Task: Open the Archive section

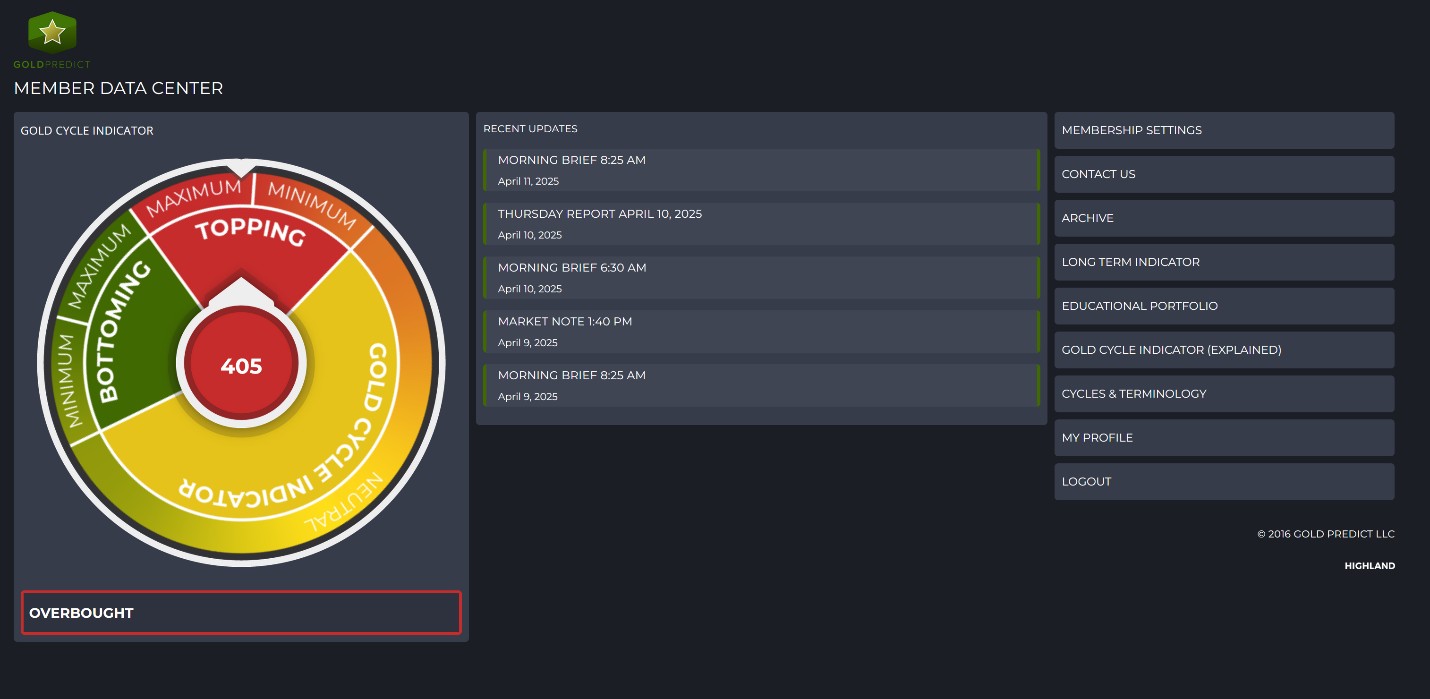Action: [1223, 218]
